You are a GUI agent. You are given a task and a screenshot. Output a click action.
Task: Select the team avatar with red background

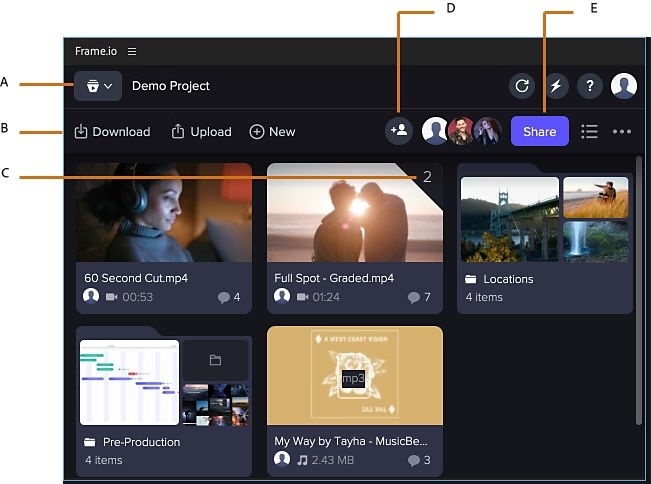[460, 131]
